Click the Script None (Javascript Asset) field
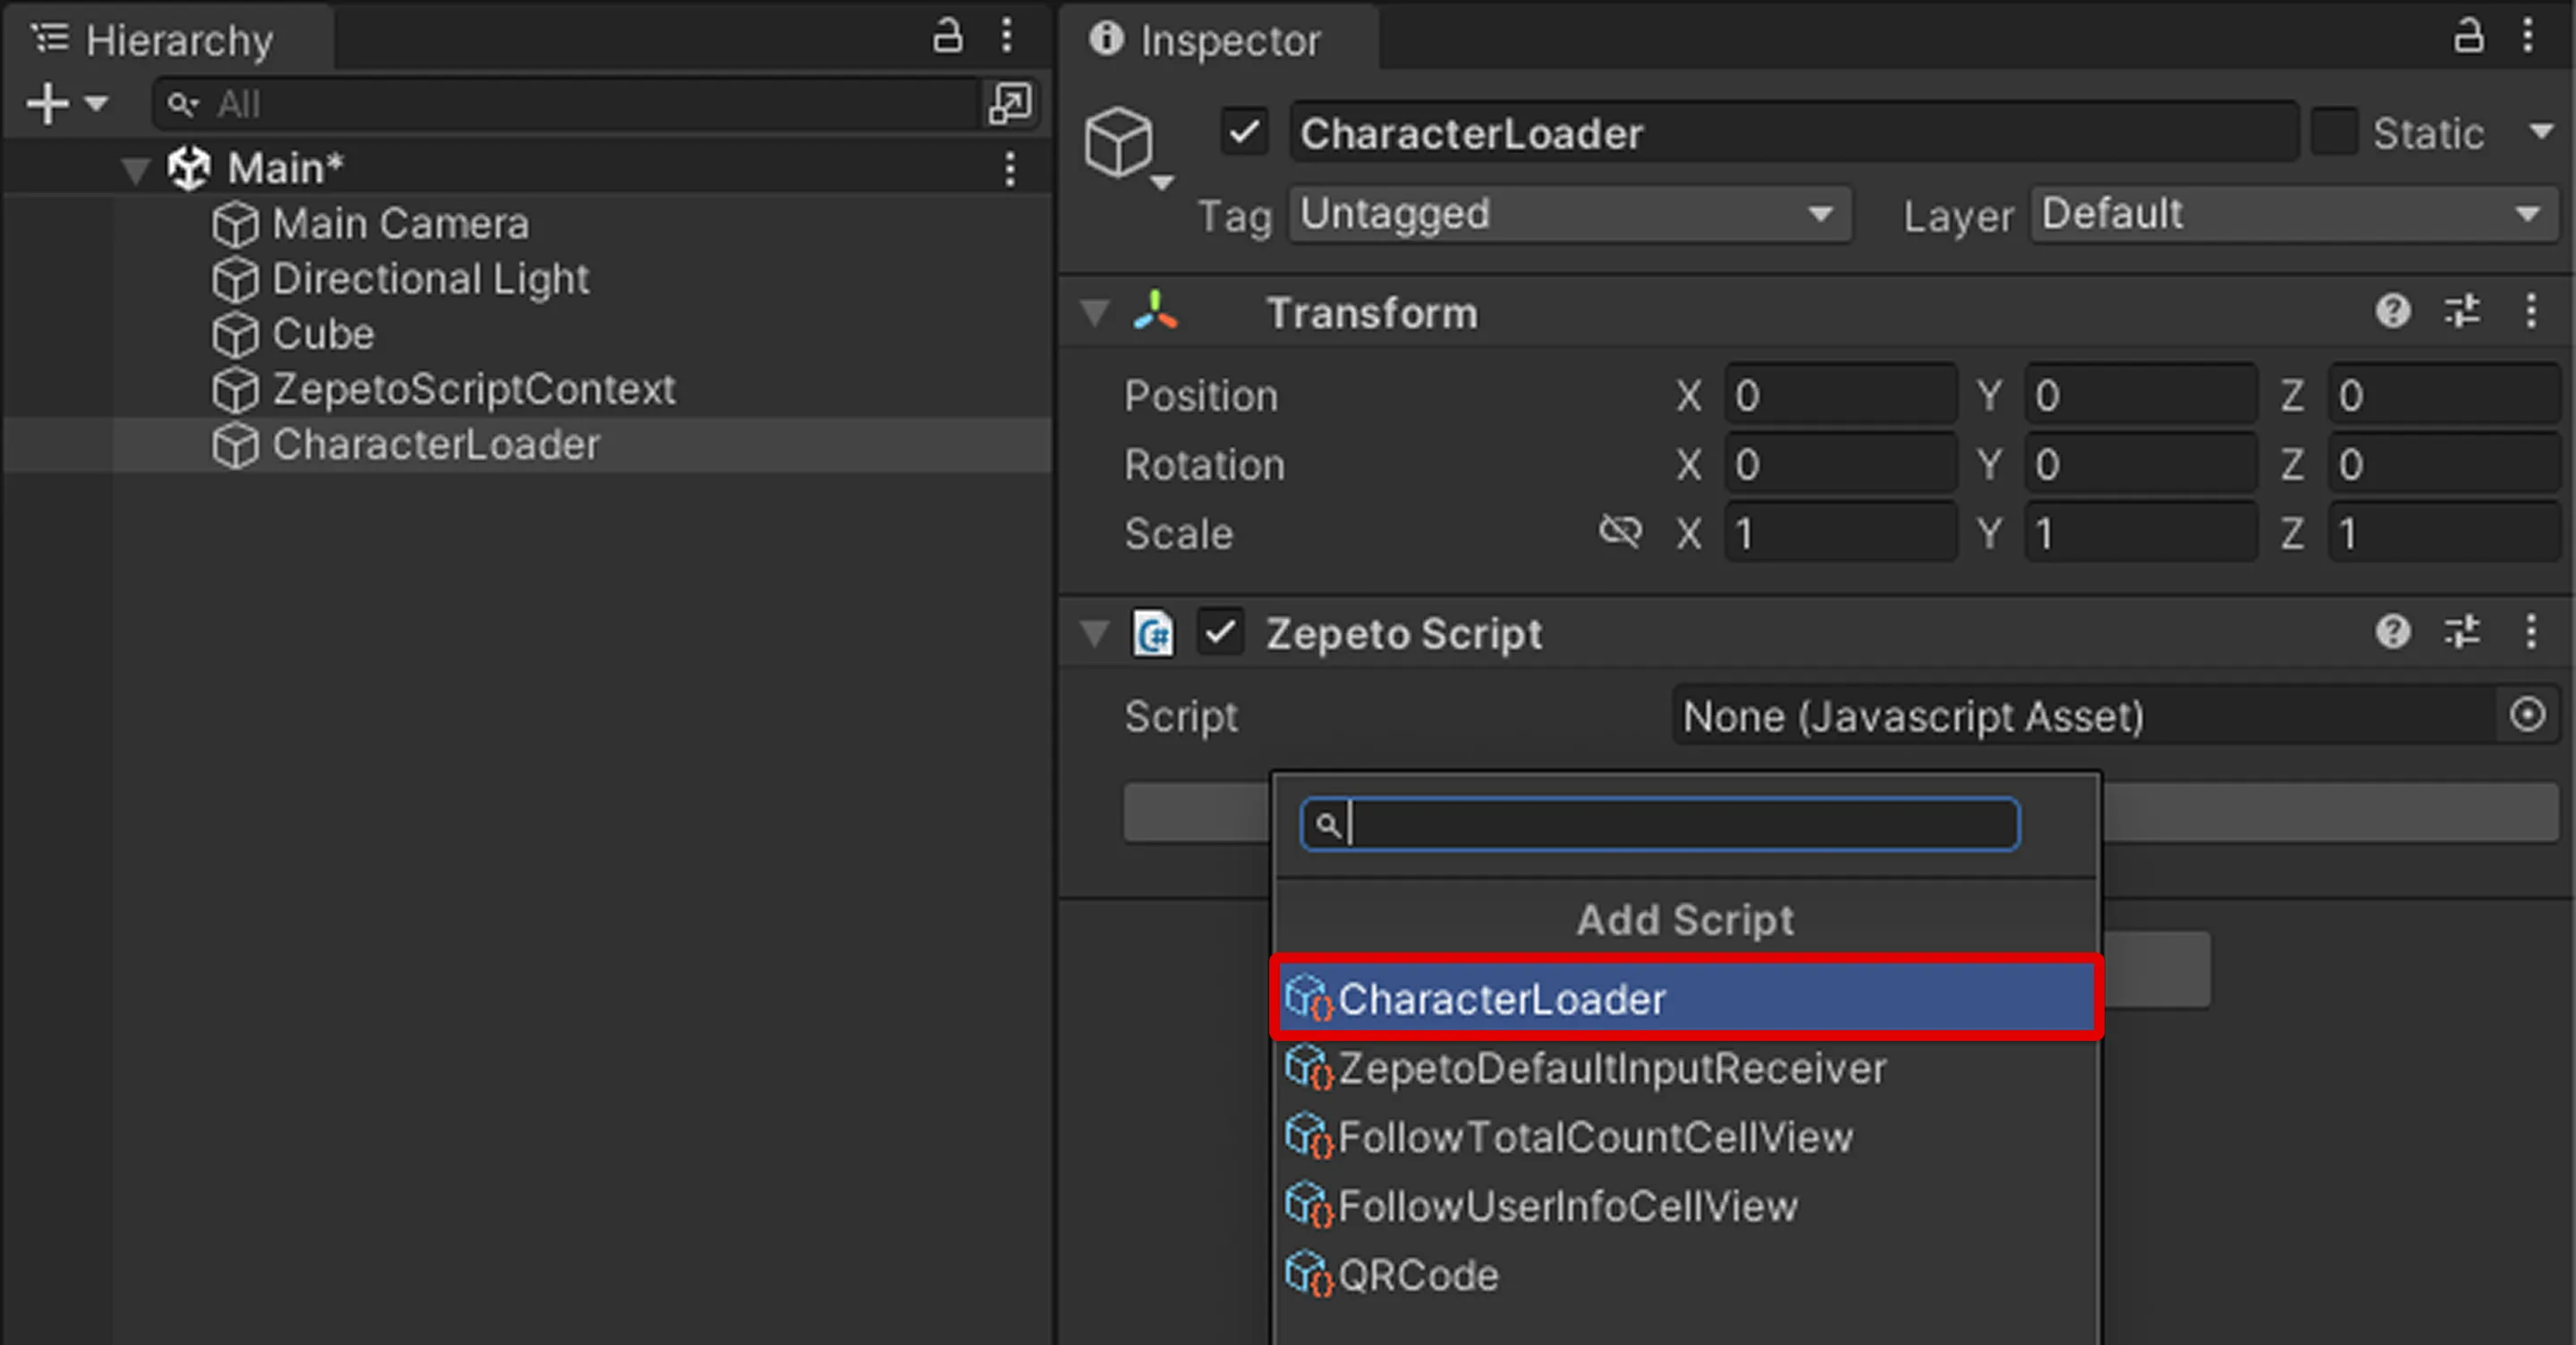 coord(2086,715)
